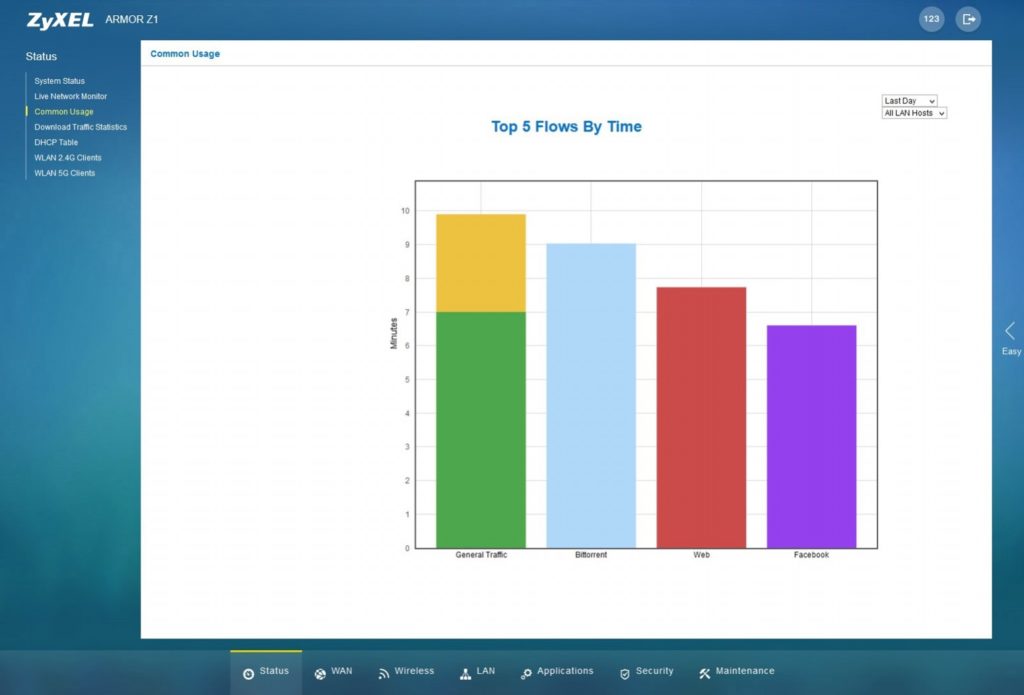Screen dimensions: 1024x695
Task: Open System Status in the sidebar
Action: (x=60, y=81)
